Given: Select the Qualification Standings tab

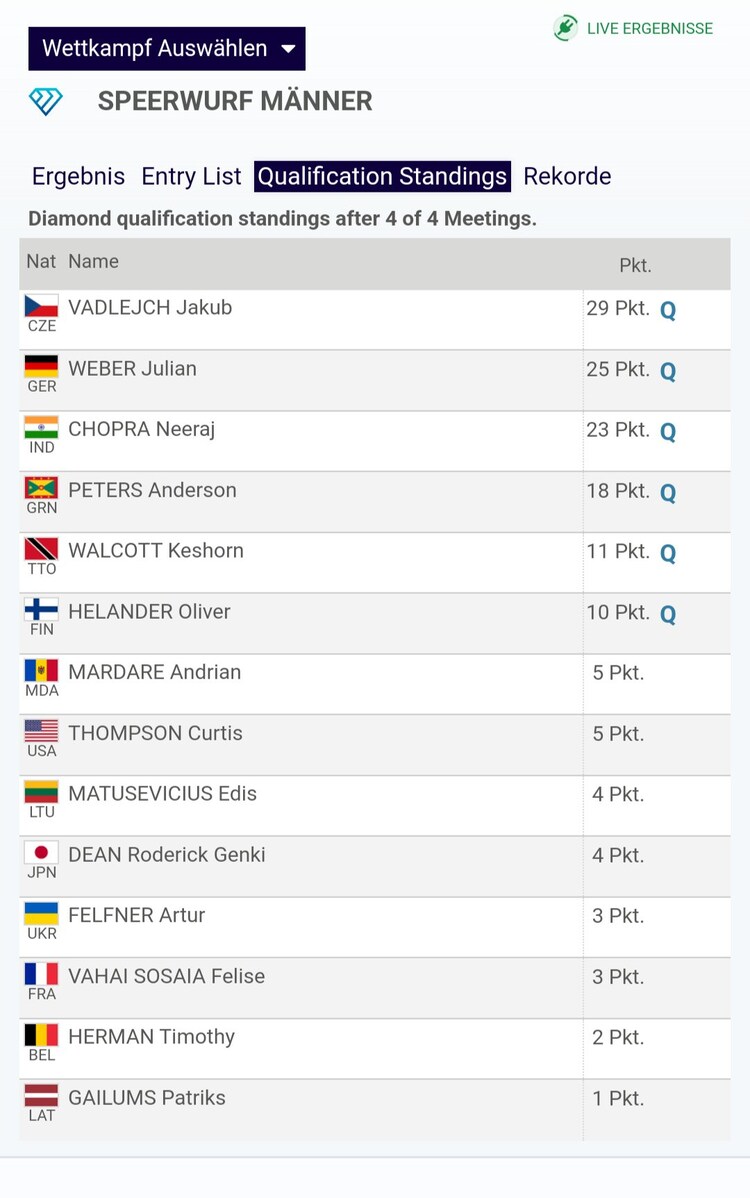Looking at the screenshot, I should click(x=382, y=176).
